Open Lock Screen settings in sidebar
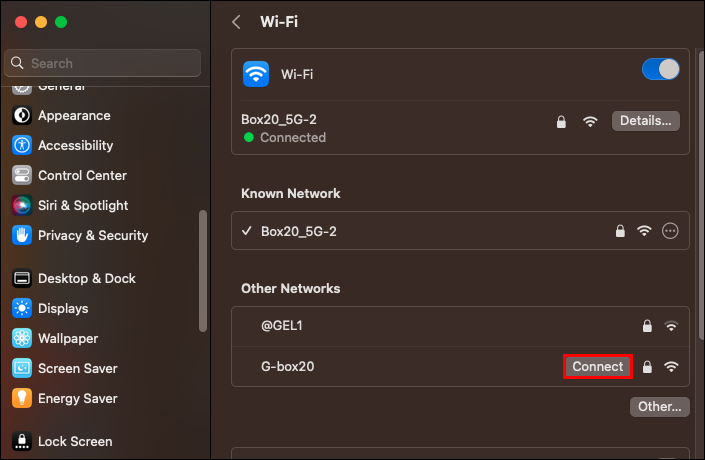705x460 pixels. 75,442
